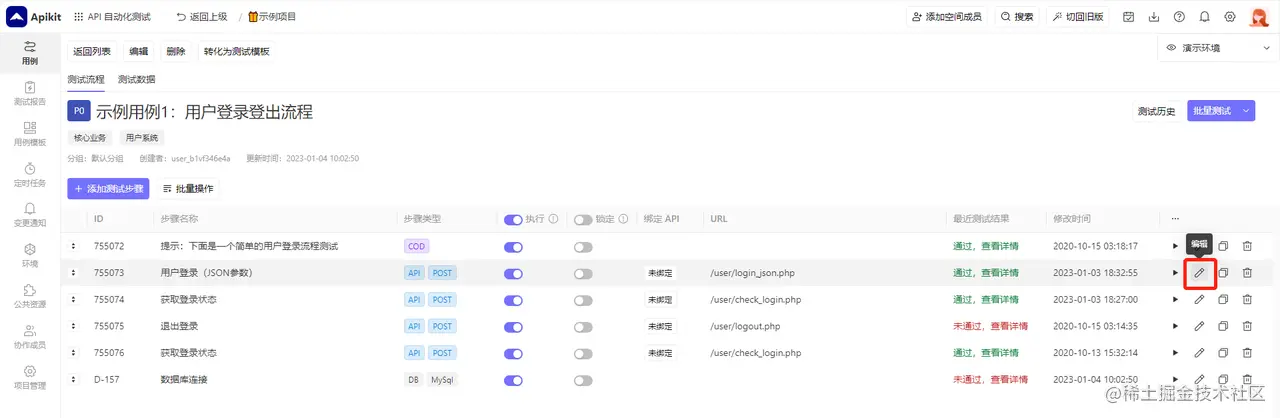Copy step 755076 with its copy icon
This screenshot has height=418, width=1280.
point(1222,353)
